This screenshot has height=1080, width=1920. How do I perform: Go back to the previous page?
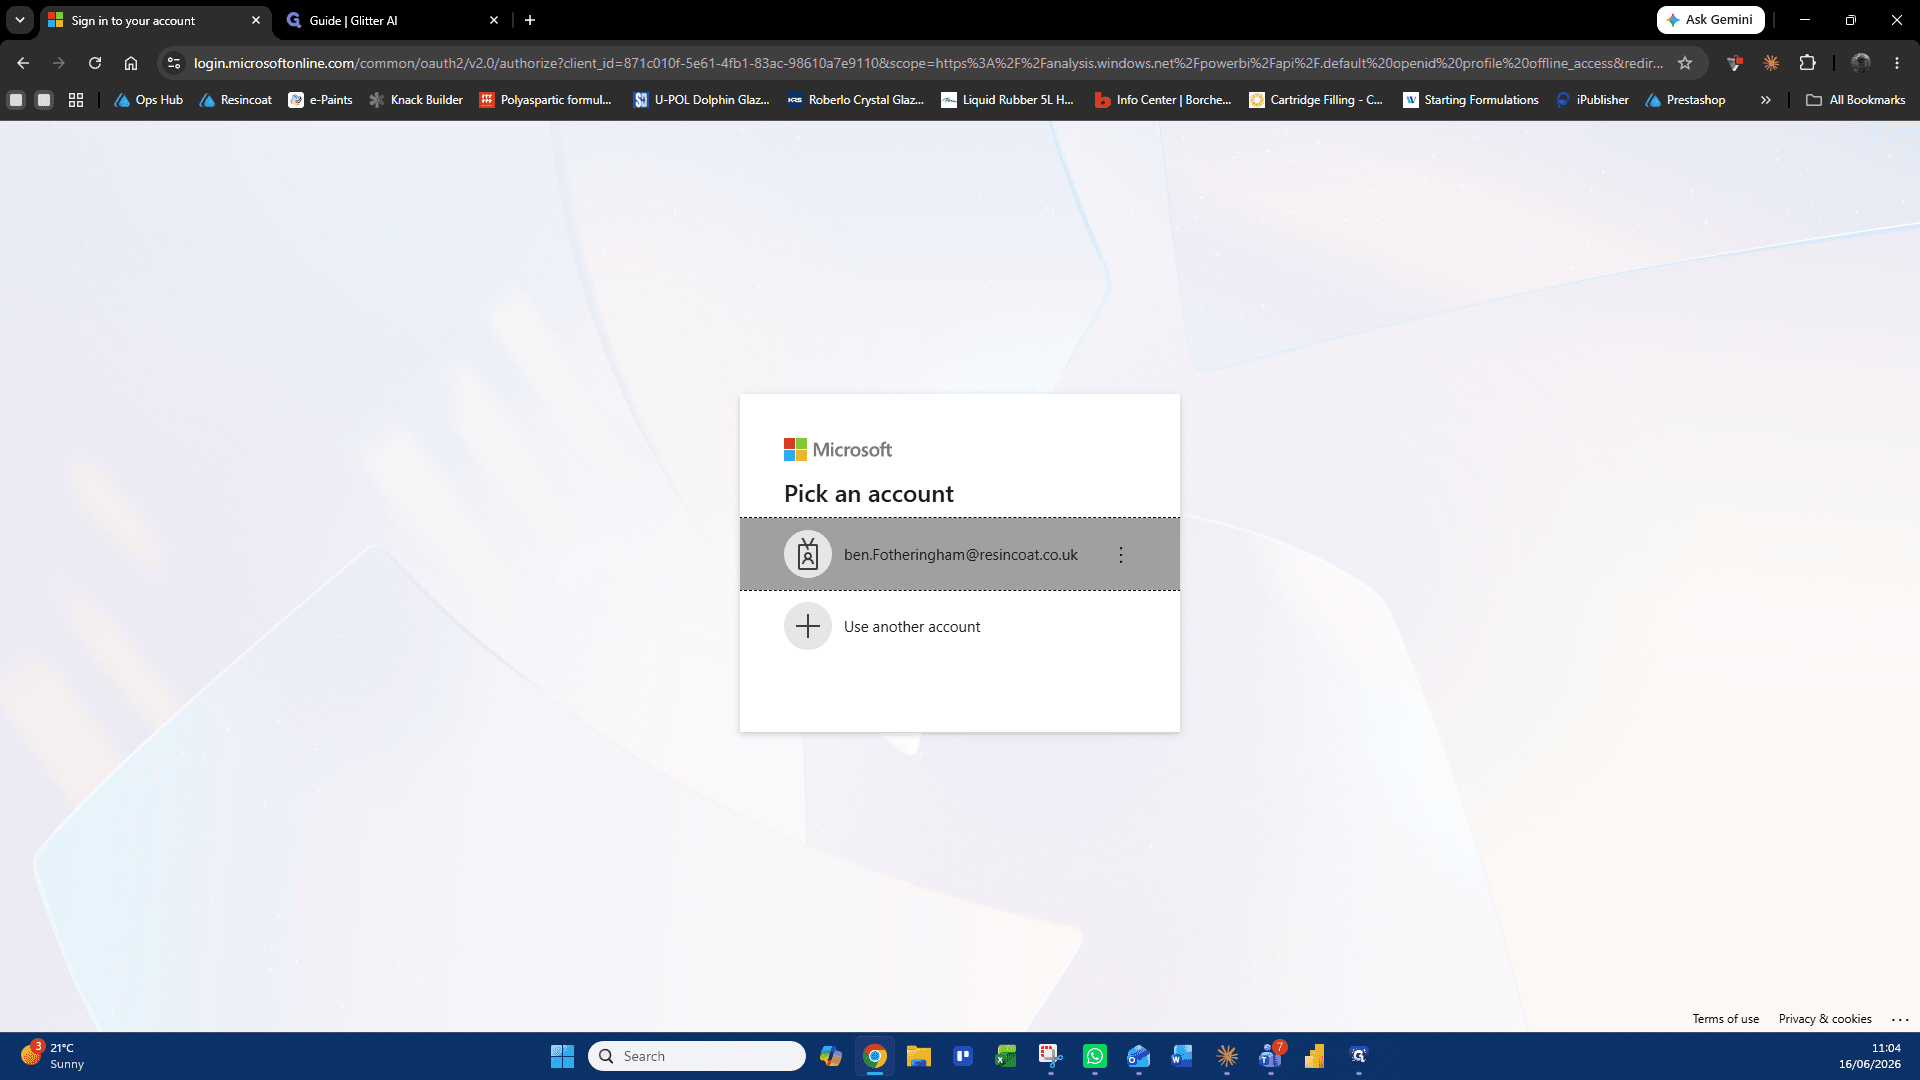pyautogui.click(x=23, y=63)
